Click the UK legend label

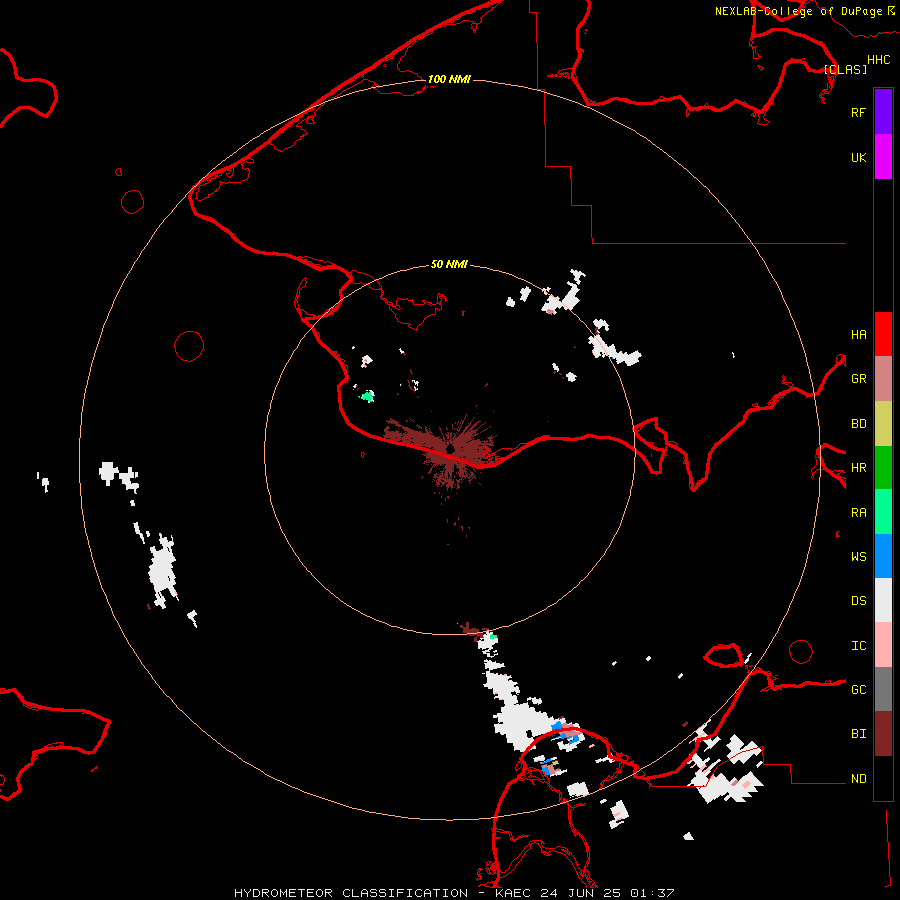[858, 157]
